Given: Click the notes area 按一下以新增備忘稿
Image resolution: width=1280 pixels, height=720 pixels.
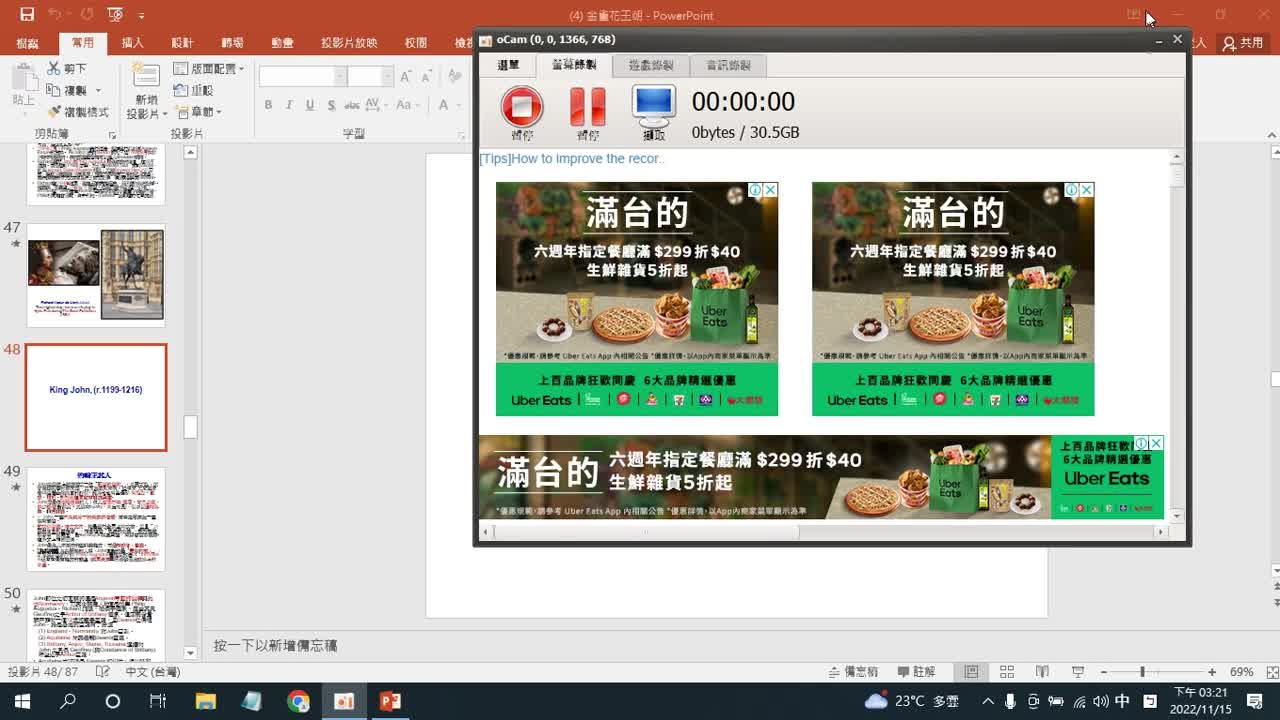Looking at the screenshot, I should coord(275,646).
